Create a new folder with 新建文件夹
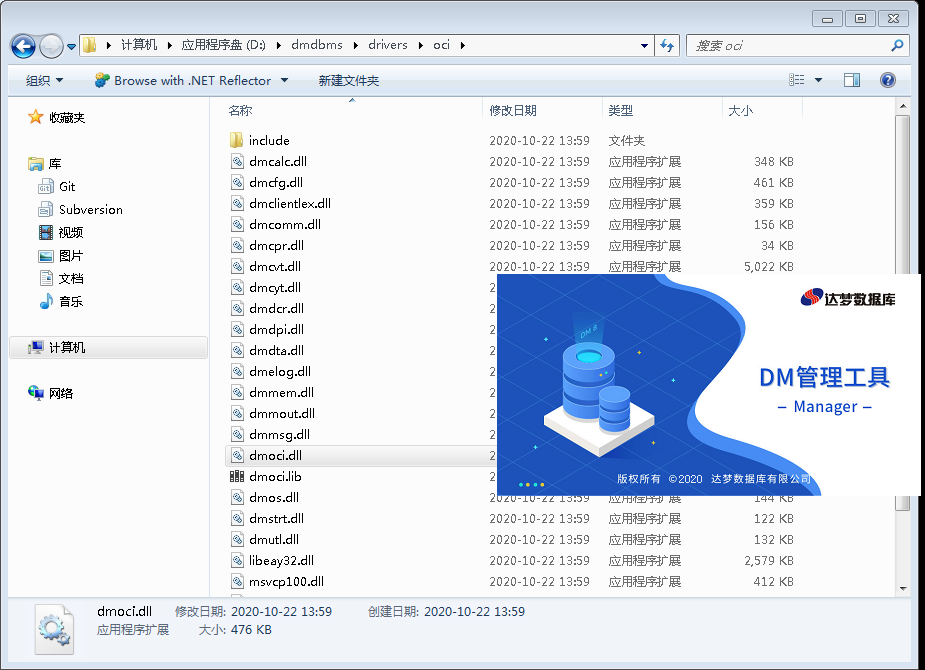 click(x=349, y=81)
